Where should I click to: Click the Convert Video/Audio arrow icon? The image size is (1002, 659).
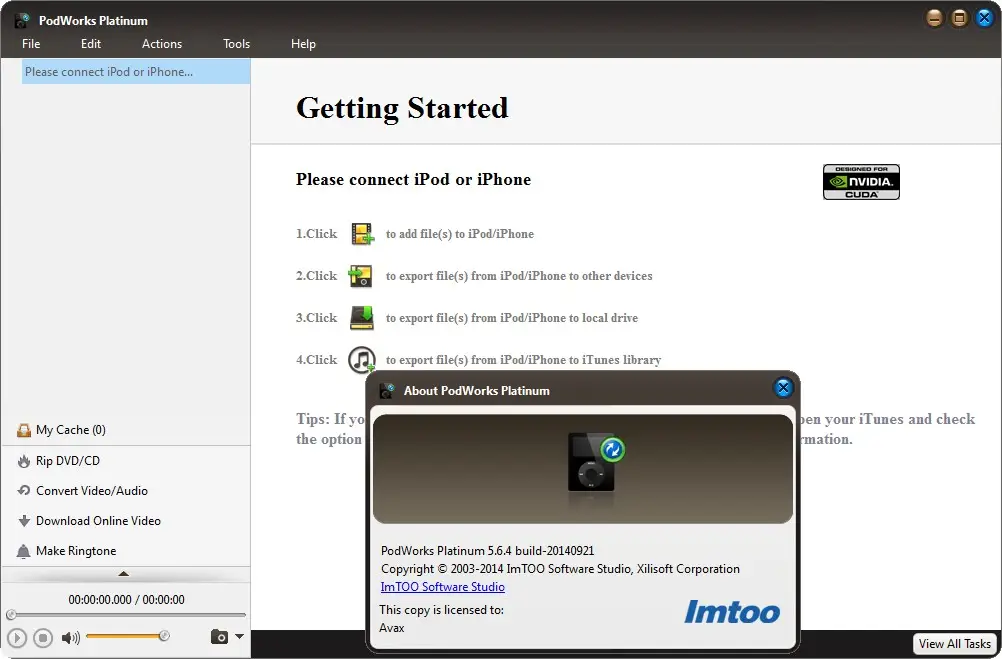[x=24, y=490]
